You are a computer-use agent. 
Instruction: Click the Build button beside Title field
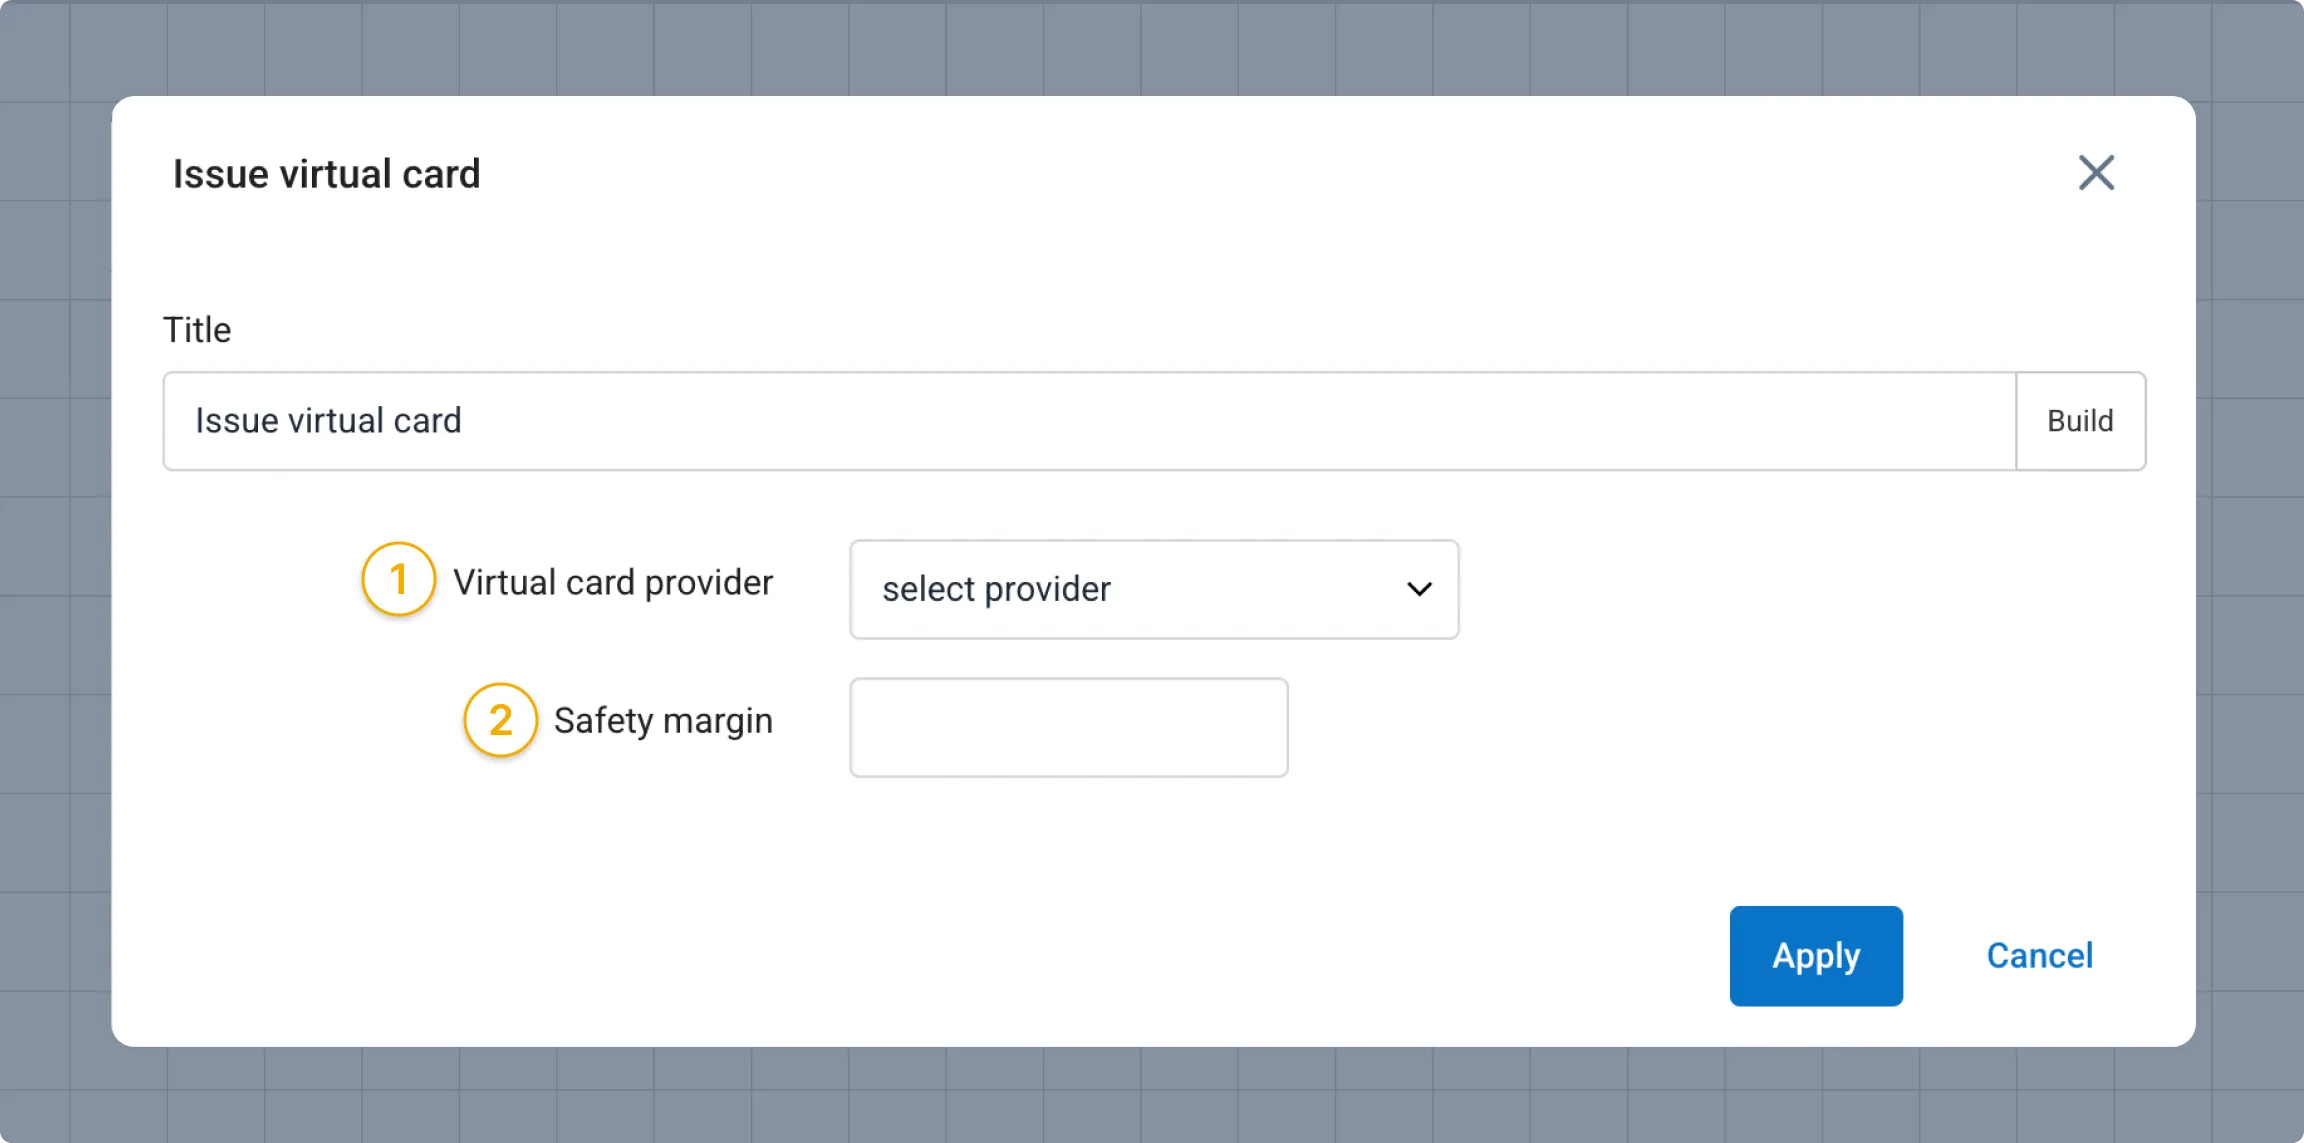pos(2080,421)
